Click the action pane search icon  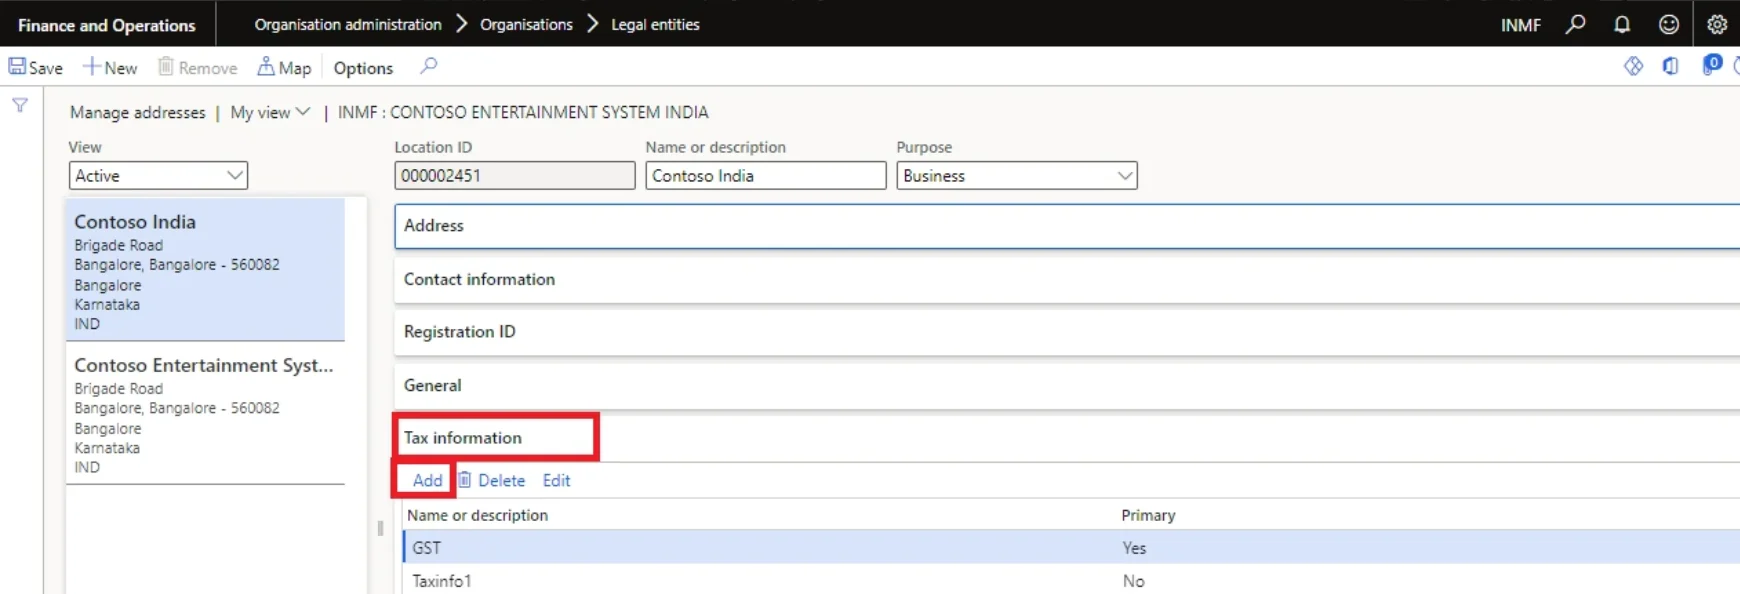(x=429, y=66)
